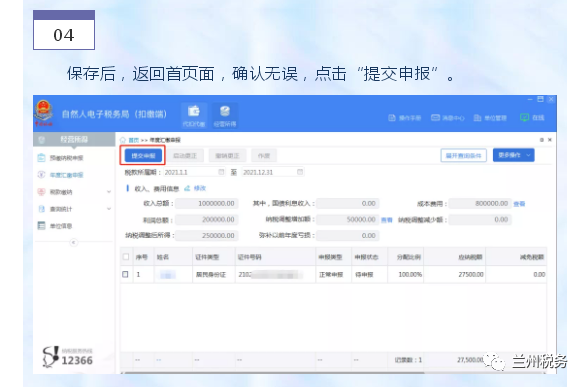The image size is (586, 387).
Task: Click the horizontal scrollbar below the table
Action: (x=275, y=372)
